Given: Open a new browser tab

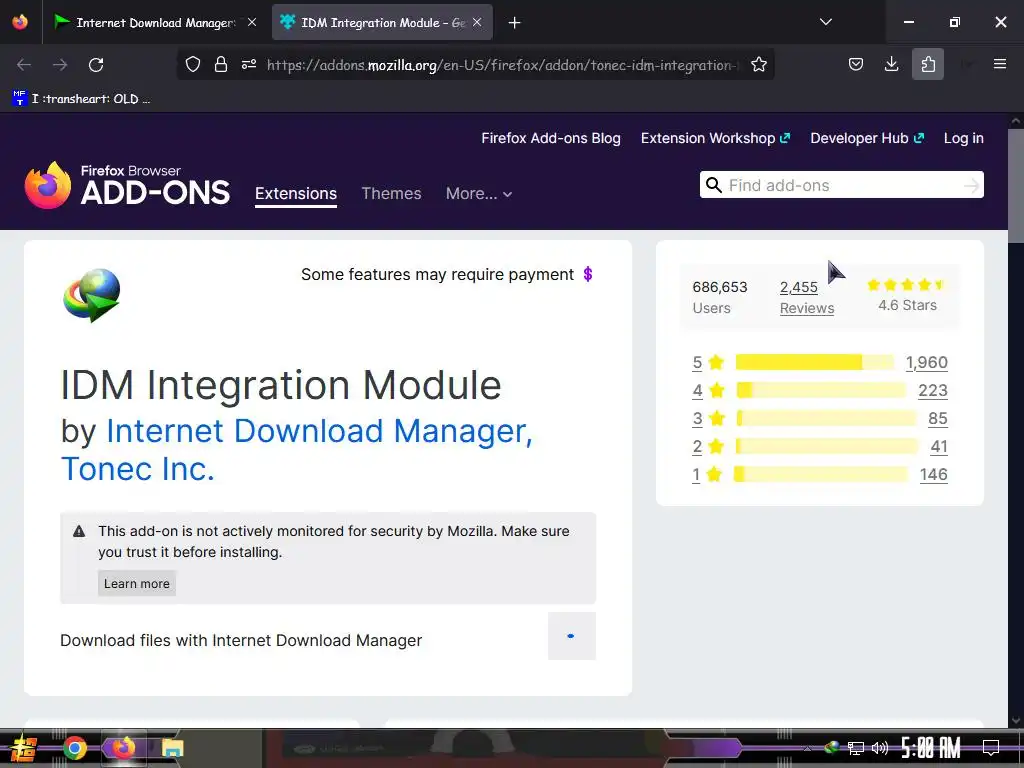Looking at the screenshot, I should click(x=515, y=23).
